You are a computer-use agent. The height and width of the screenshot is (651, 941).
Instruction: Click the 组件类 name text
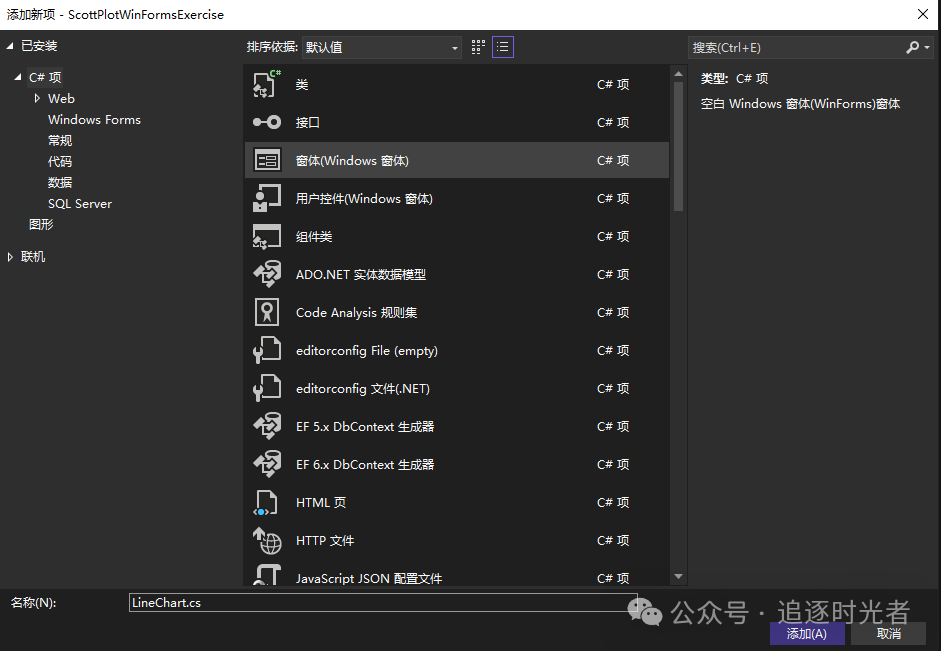(x=314, y=236)
